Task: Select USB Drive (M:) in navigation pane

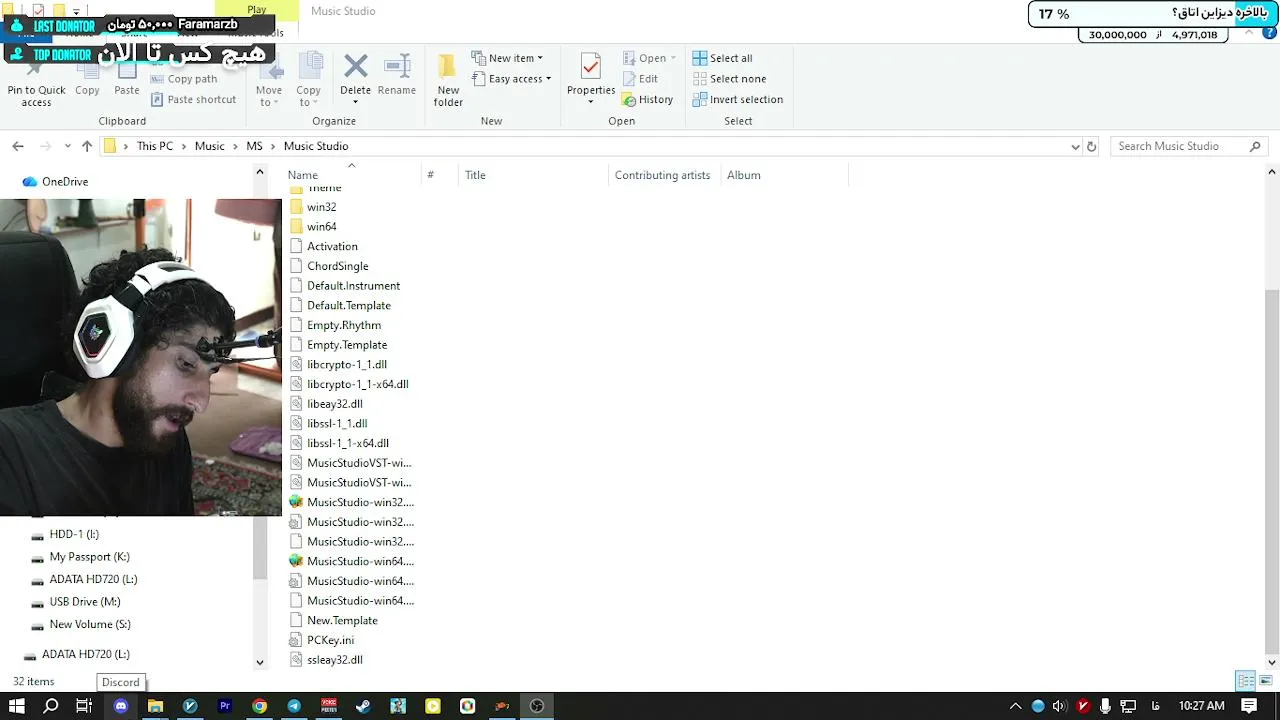Action: click(85, 602)
